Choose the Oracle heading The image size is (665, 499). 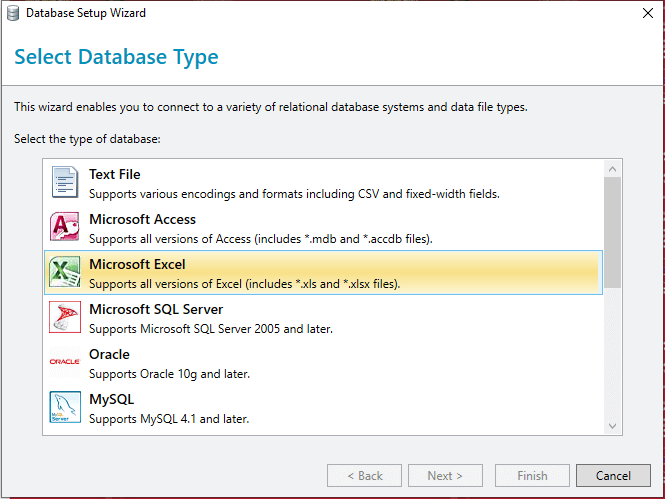[x=109, y=354]
